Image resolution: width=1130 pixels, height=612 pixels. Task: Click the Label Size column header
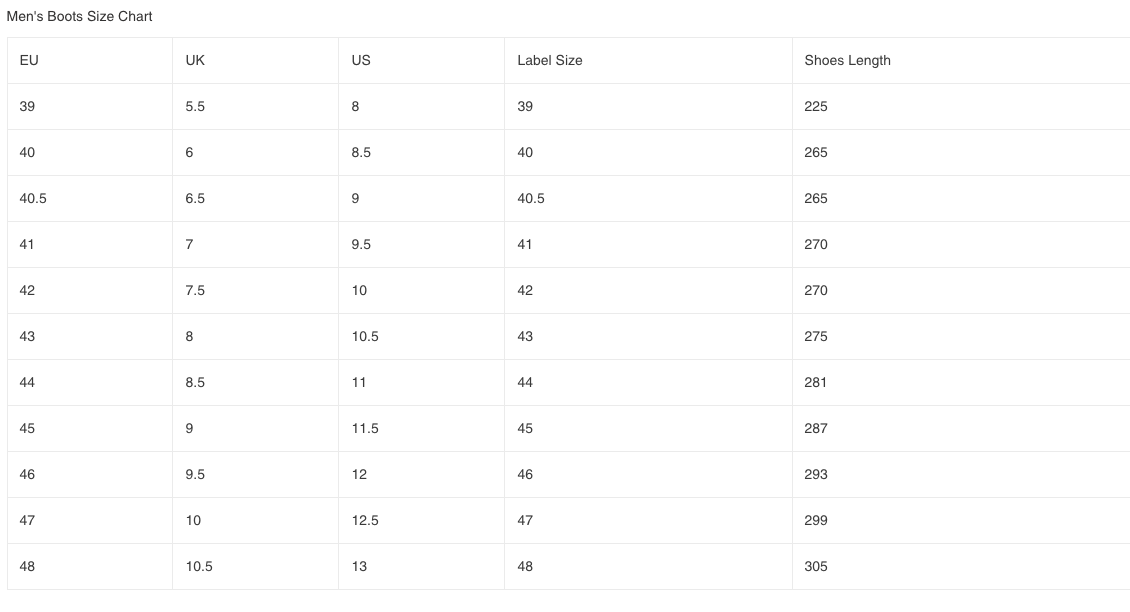pos(549,60)
